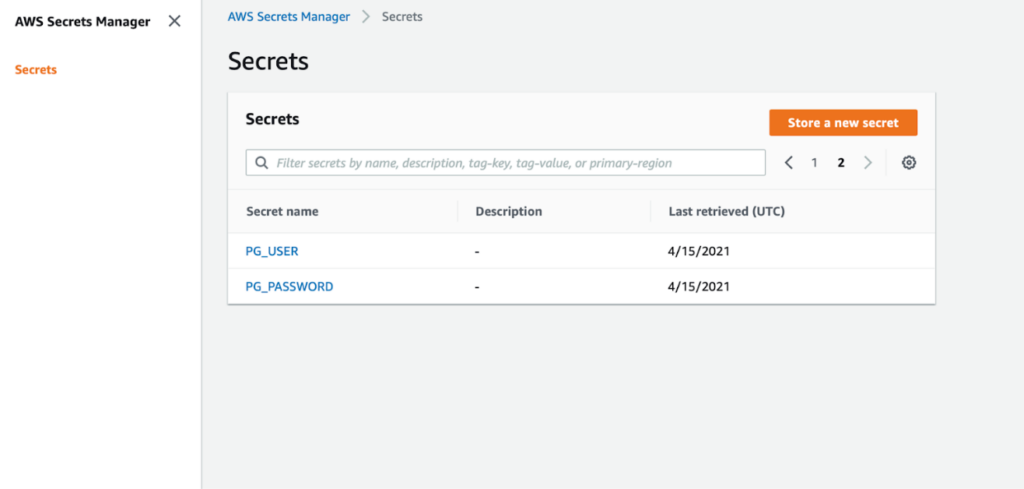Open the PG_PASSWORD secret
Screen dimensions: 1024x489
[x=289, y=287]
